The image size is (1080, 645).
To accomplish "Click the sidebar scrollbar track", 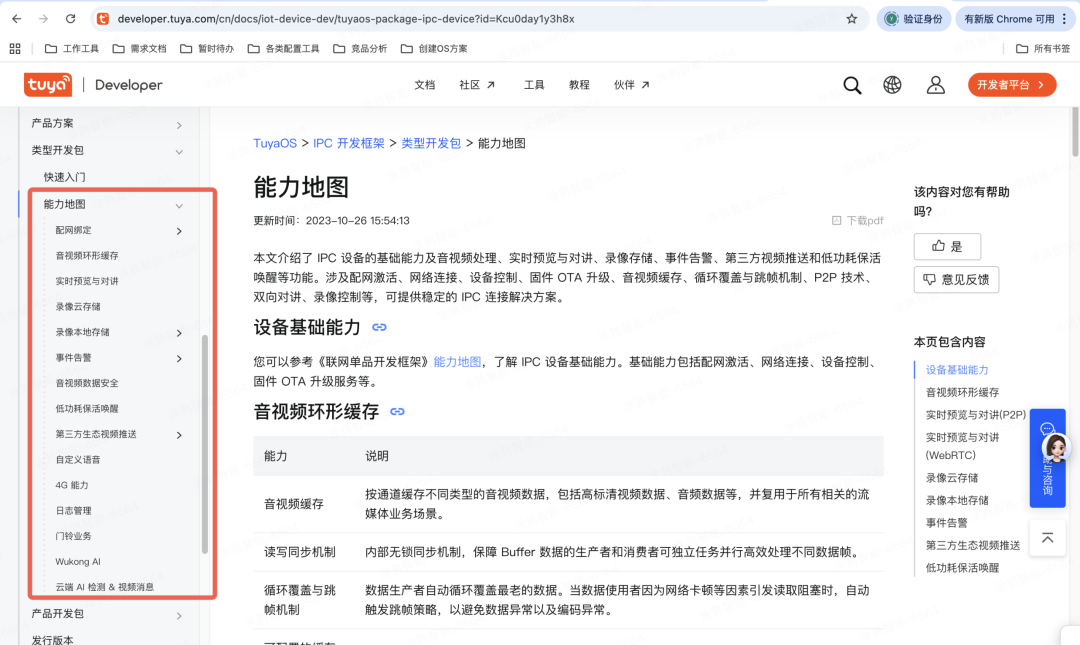I will click(205, 400).
